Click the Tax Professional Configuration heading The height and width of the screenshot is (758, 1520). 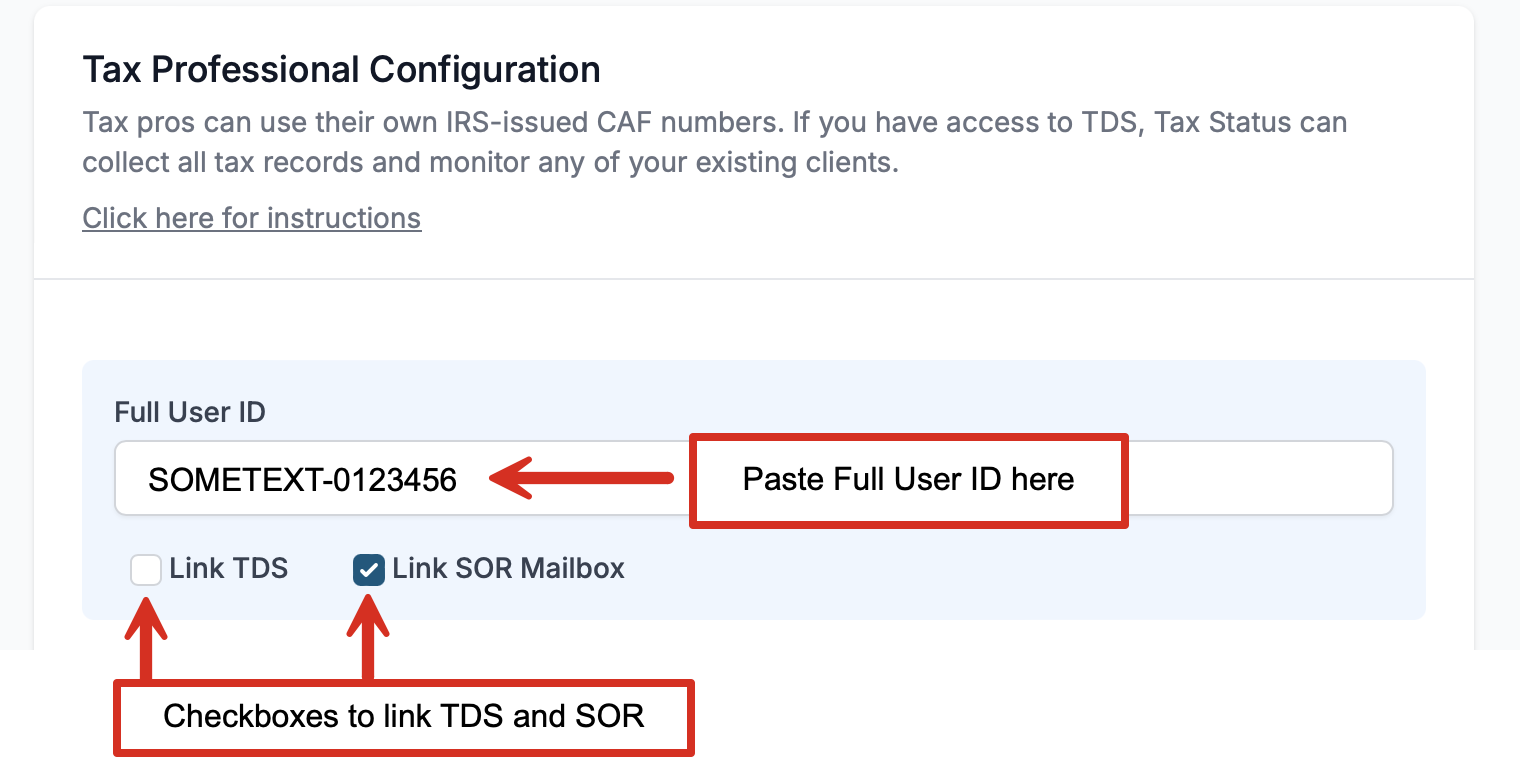click(x=341, y=70)
